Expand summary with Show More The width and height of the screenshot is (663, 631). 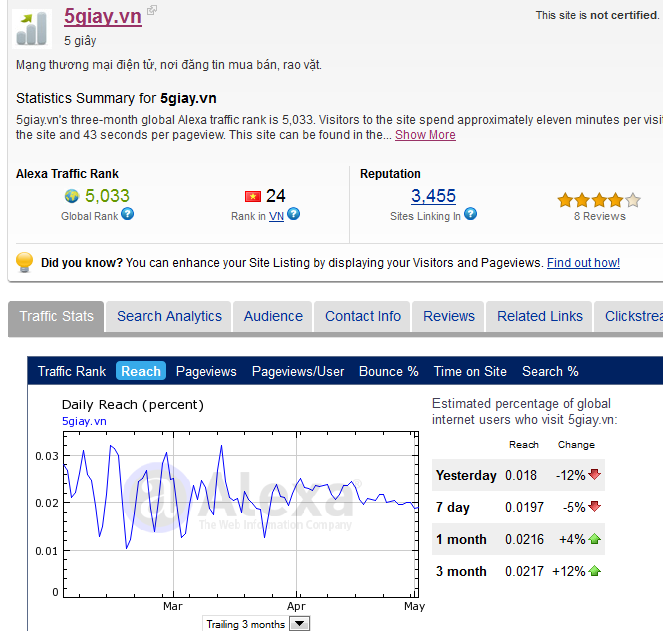point(425,135)
